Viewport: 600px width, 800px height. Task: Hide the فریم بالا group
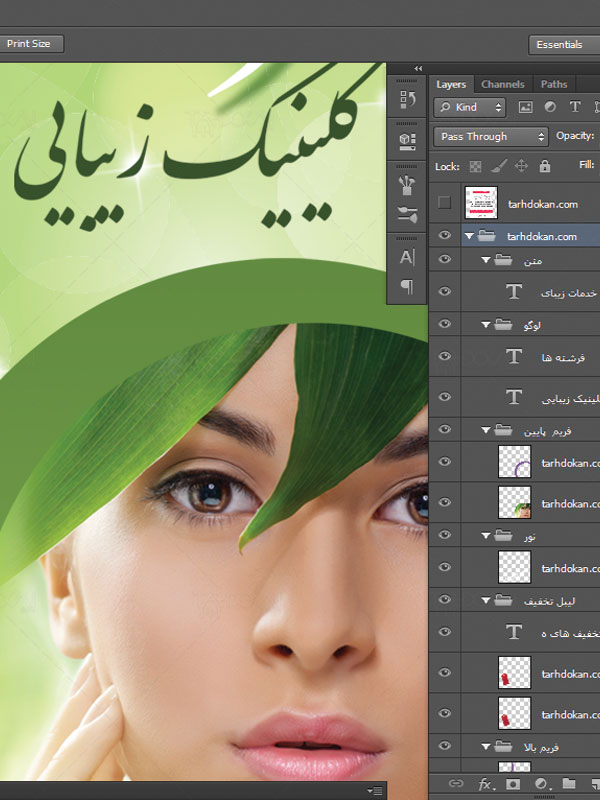coord(444,746)
